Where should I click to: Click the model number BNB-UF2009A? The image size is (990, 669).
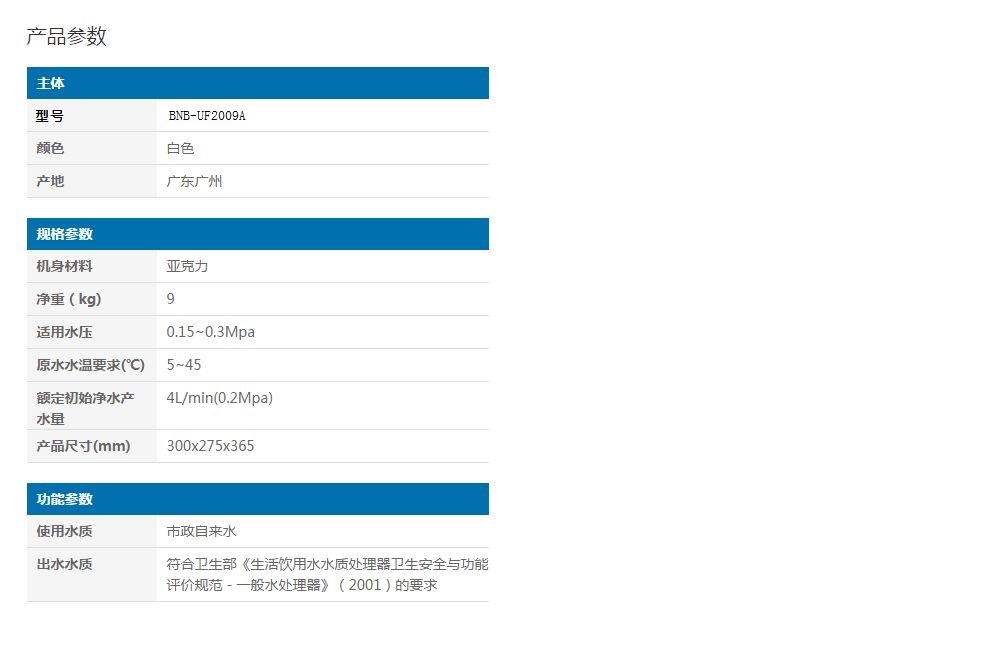[207, 116]
